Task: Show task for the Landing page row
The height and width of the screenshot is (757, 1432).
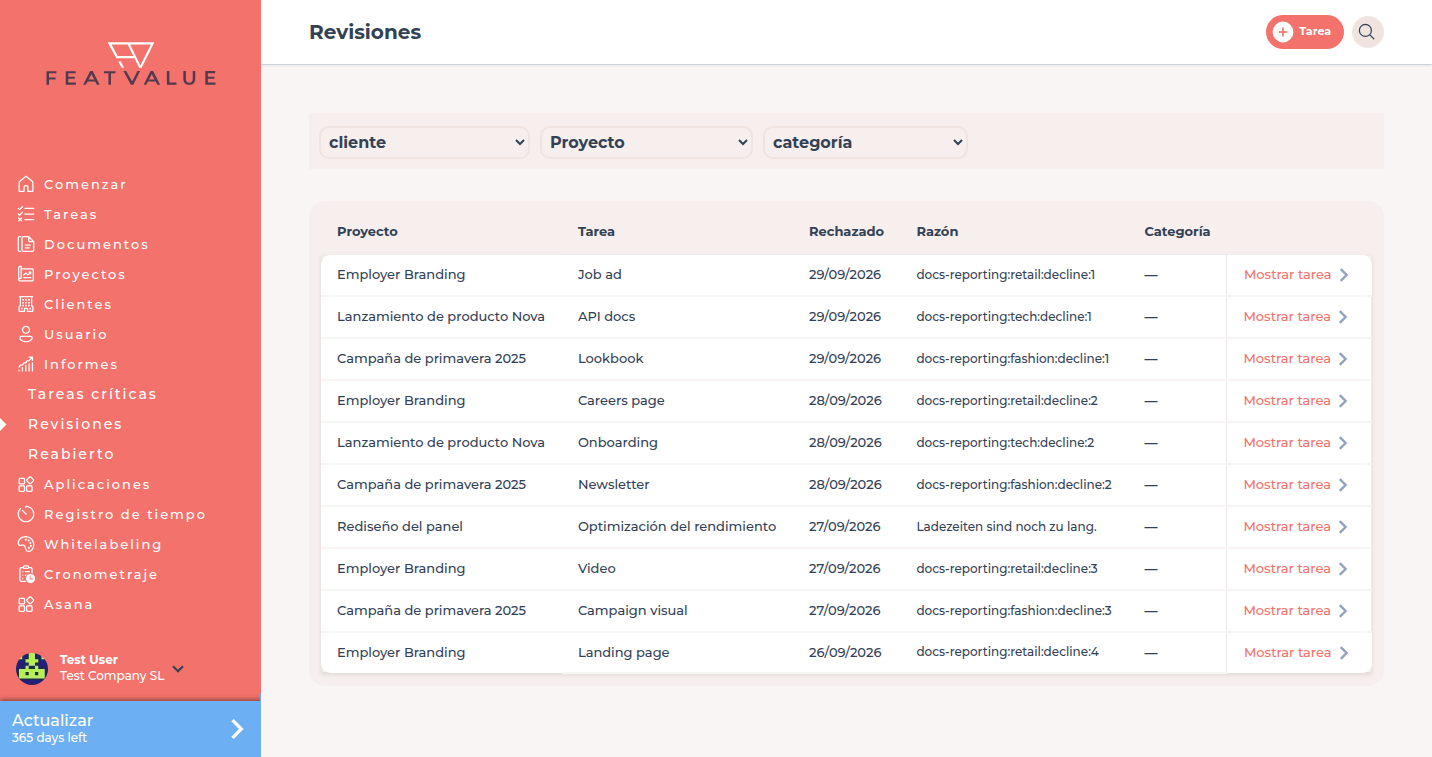Action: pos(1296,653)
